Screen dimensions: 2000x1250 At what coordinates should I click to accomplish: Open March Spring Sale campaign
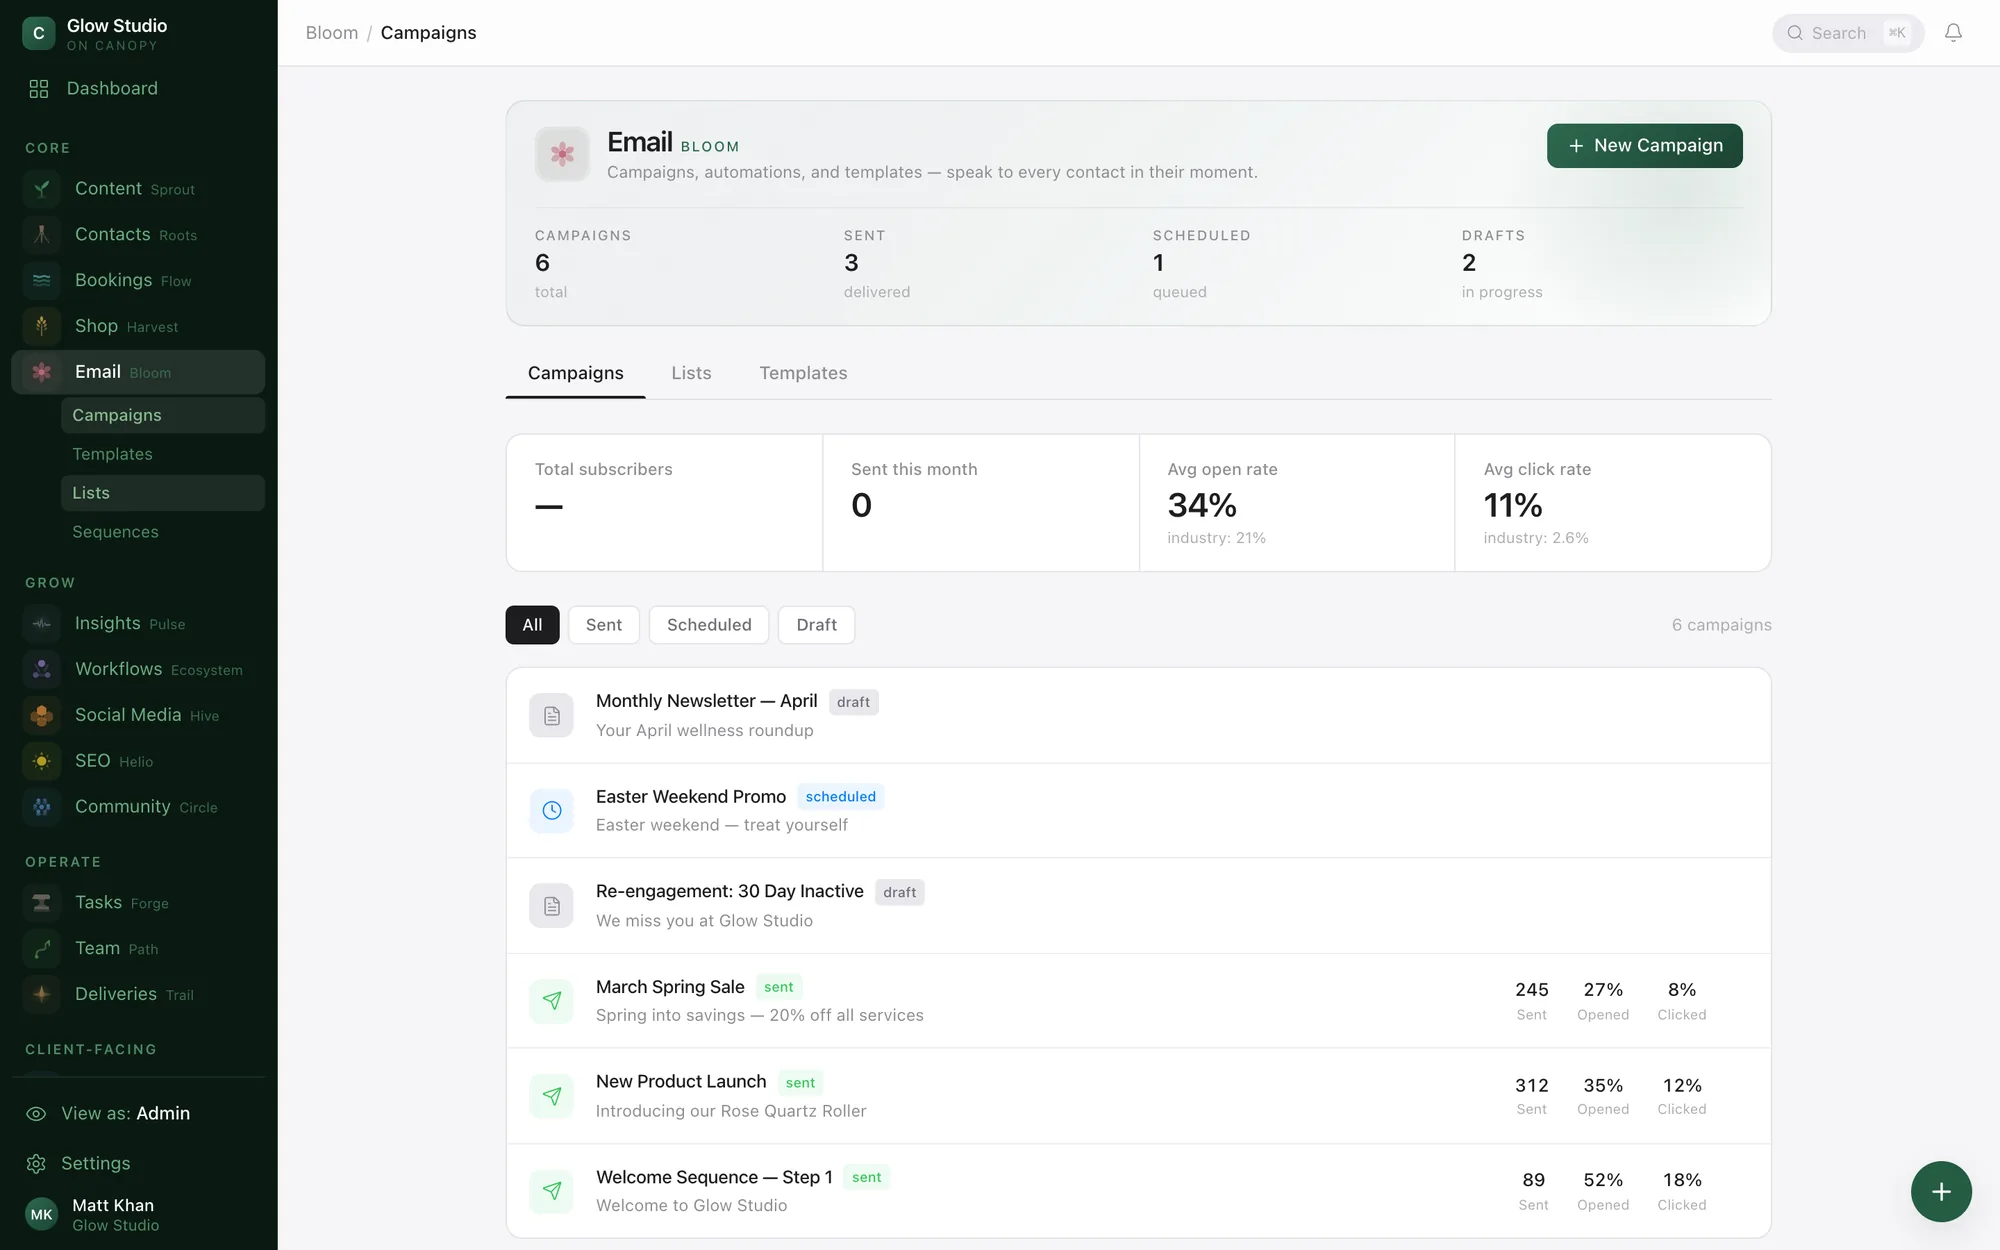pyautogui.click(x=1138, y=1001)
